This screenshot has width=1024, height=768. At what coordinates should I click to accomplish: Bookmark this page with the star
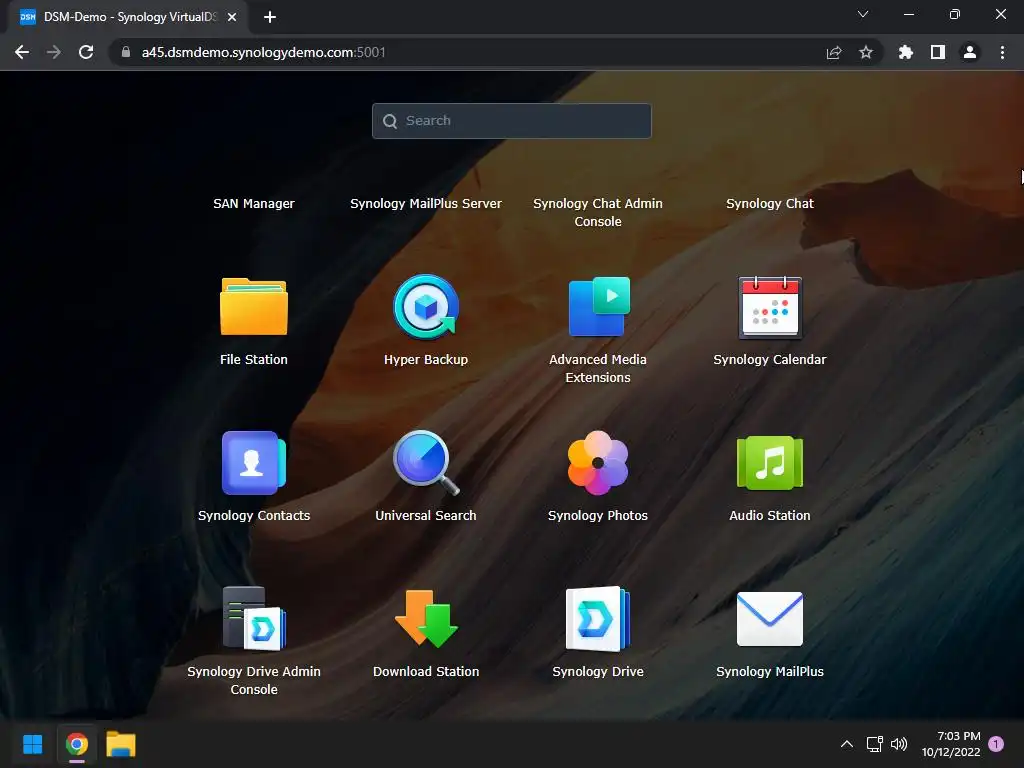(x=866, y=52)
